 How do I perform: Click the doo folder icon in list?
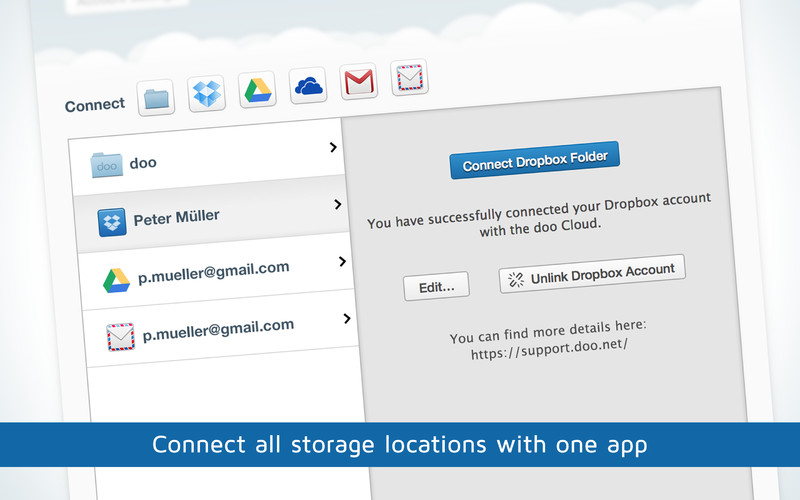(x=107, y=165)
